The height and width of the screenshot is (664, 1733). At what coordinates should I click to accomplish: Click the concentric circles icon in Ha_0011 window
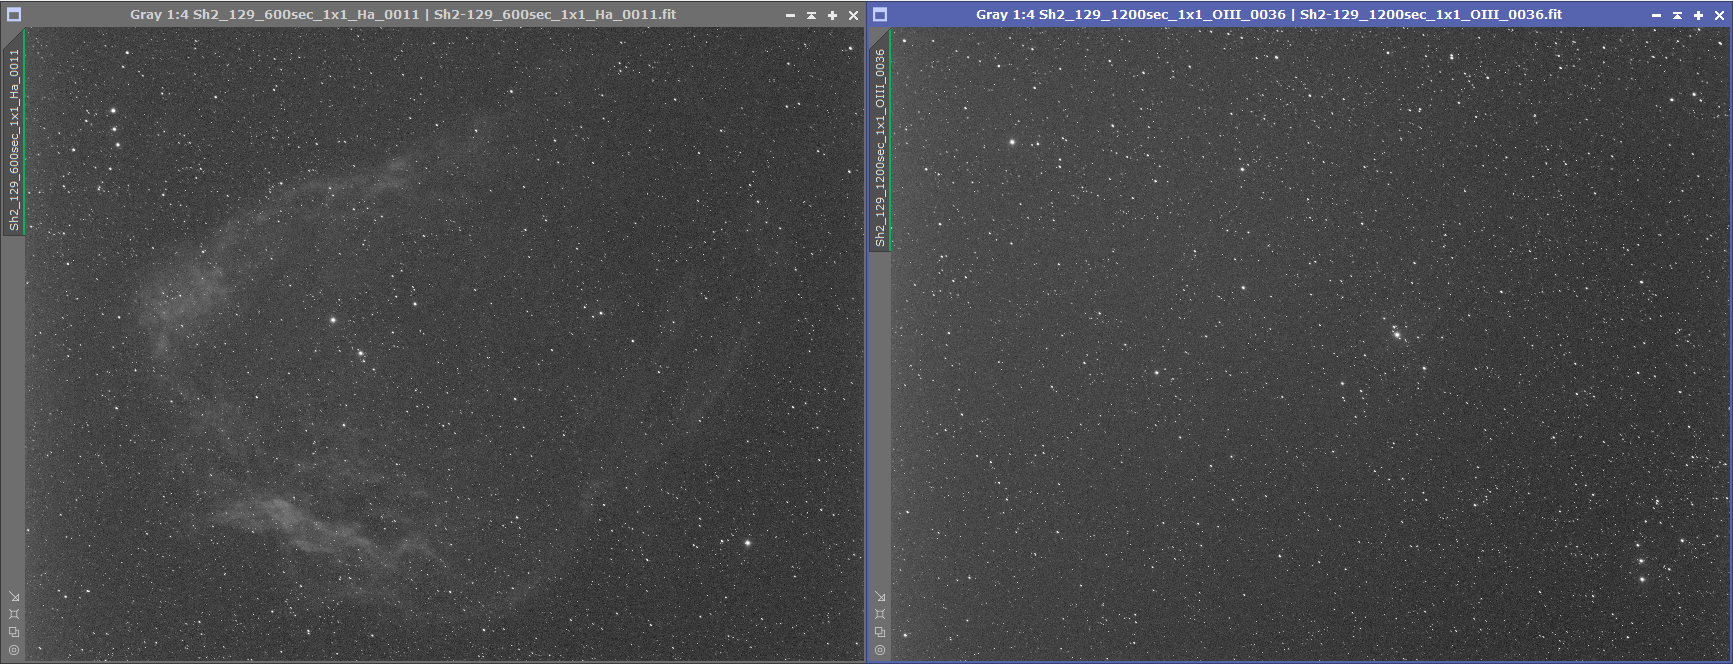[14, 650]
